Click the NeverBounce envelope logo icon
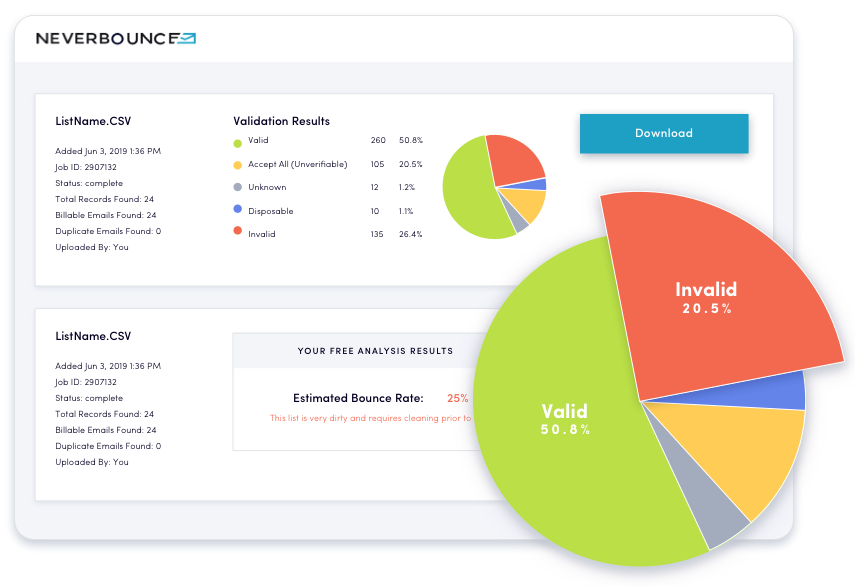The image size is (855, 586). 186,38
